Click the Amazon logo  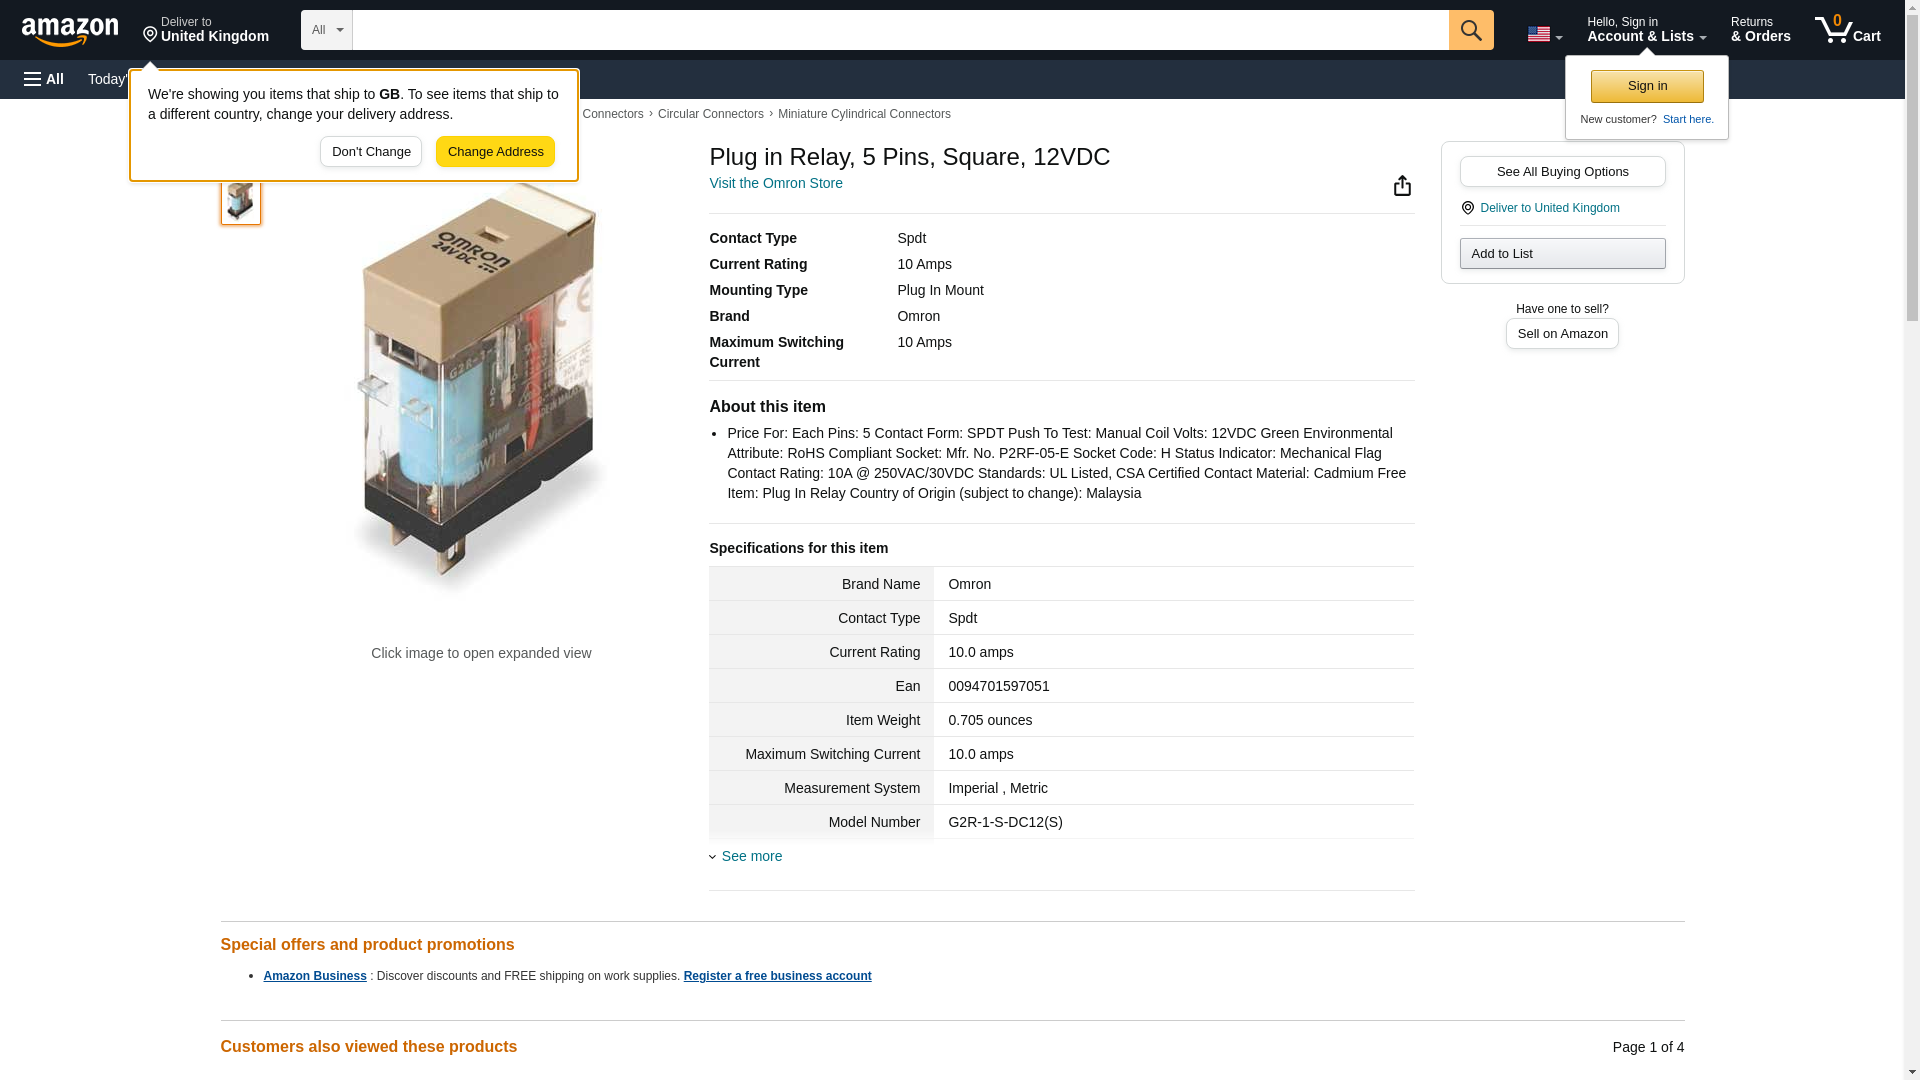pos(70,31)
